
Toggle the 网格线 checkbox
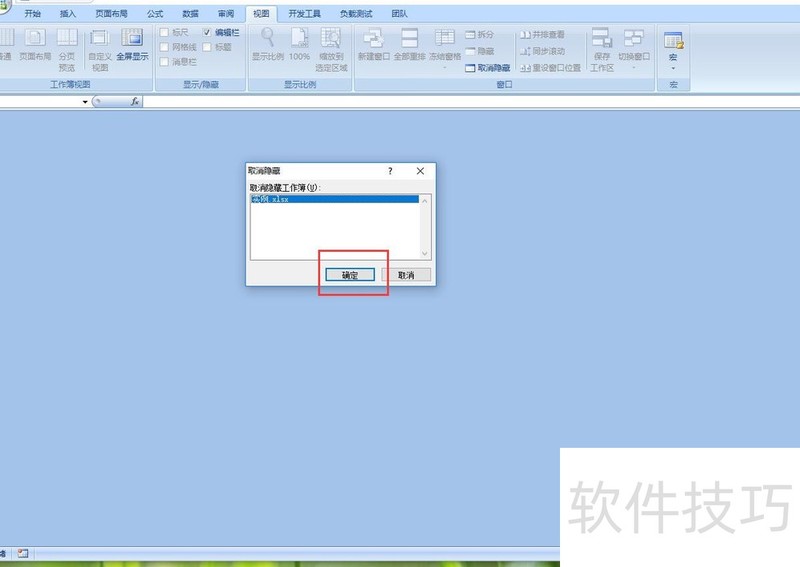(164, 47)
